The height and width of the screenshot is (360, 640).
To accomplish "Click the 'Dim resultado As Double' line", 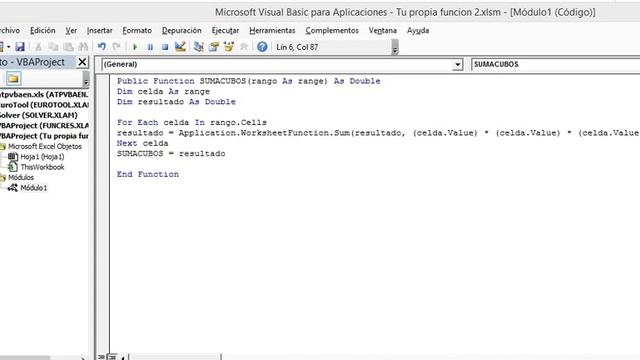I will [x=176, y=102].
